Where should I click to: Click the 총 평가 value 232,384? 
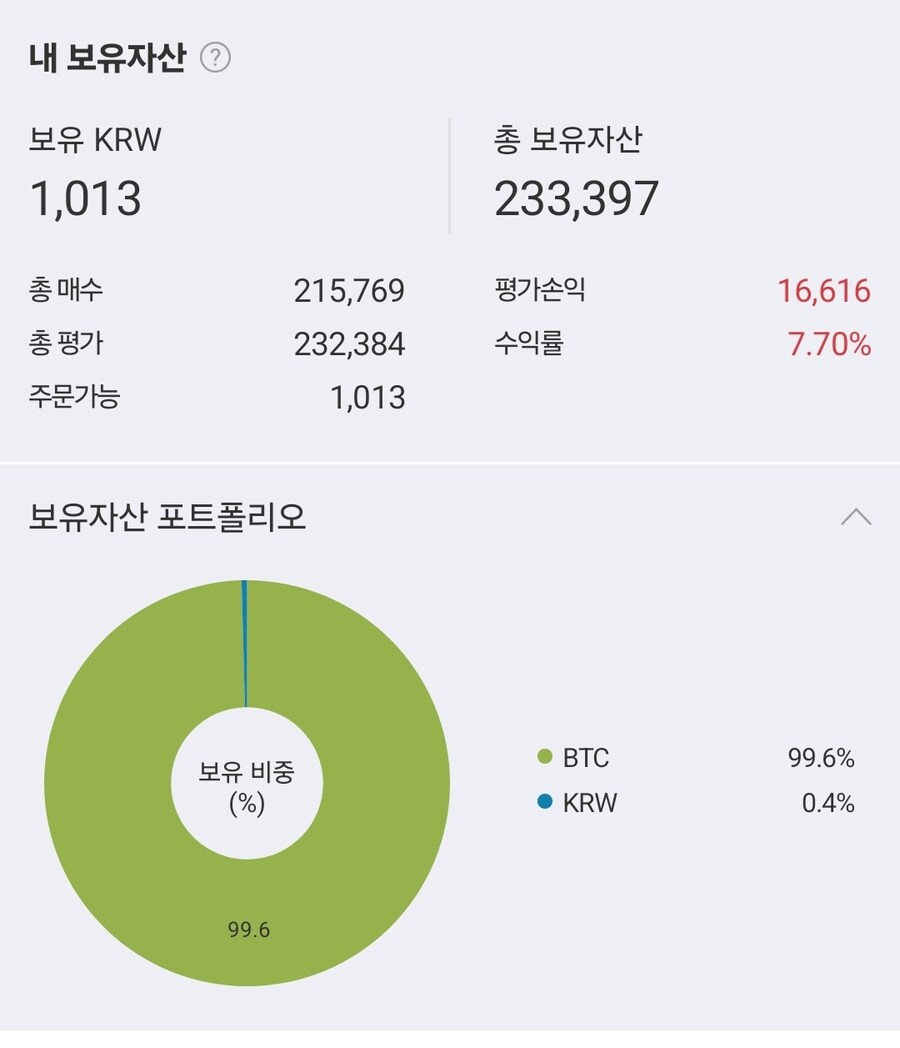tap(349, 344)
